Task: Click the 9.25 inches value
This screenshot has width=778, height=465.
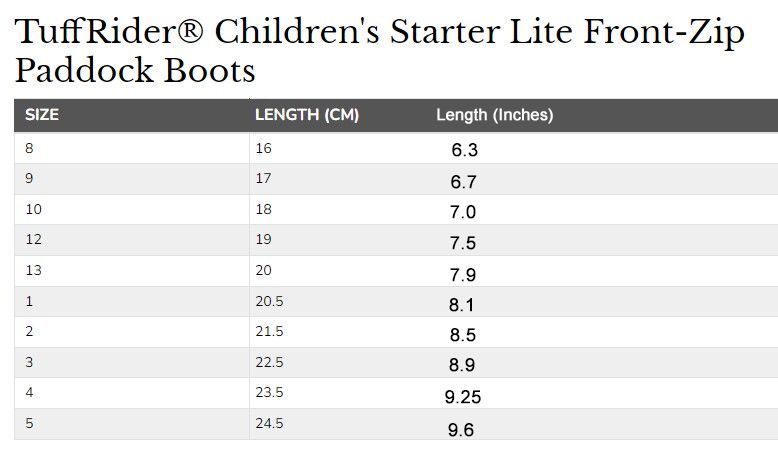Action: pos(463,397)
